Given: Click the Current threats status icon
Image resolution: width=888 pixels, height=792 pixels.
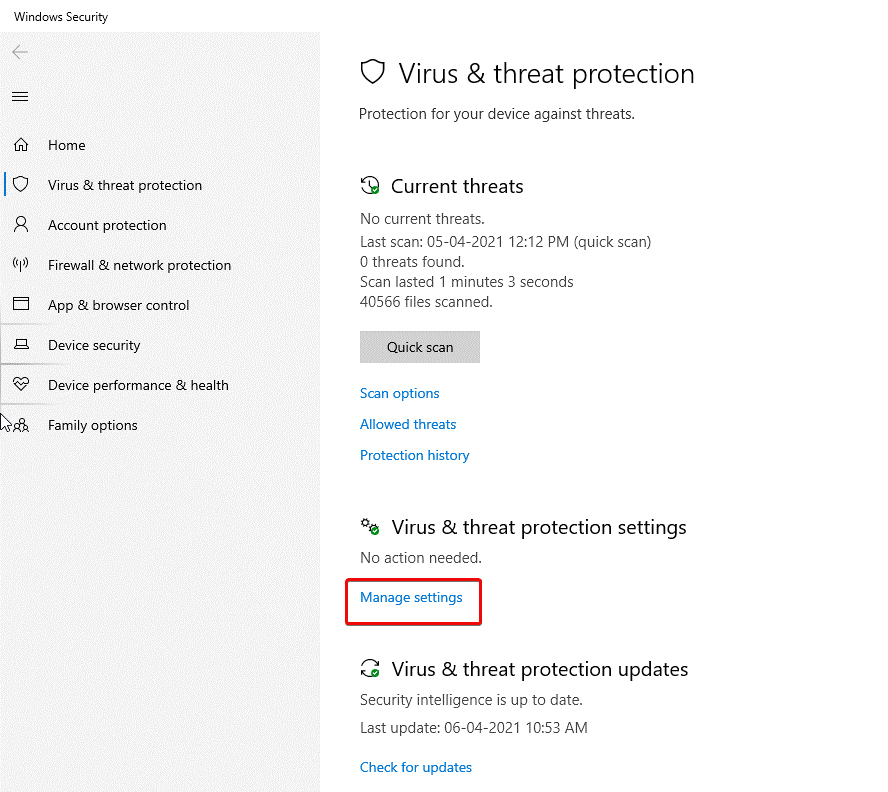Looking at the screenshot, I should (x=370, y=185).
